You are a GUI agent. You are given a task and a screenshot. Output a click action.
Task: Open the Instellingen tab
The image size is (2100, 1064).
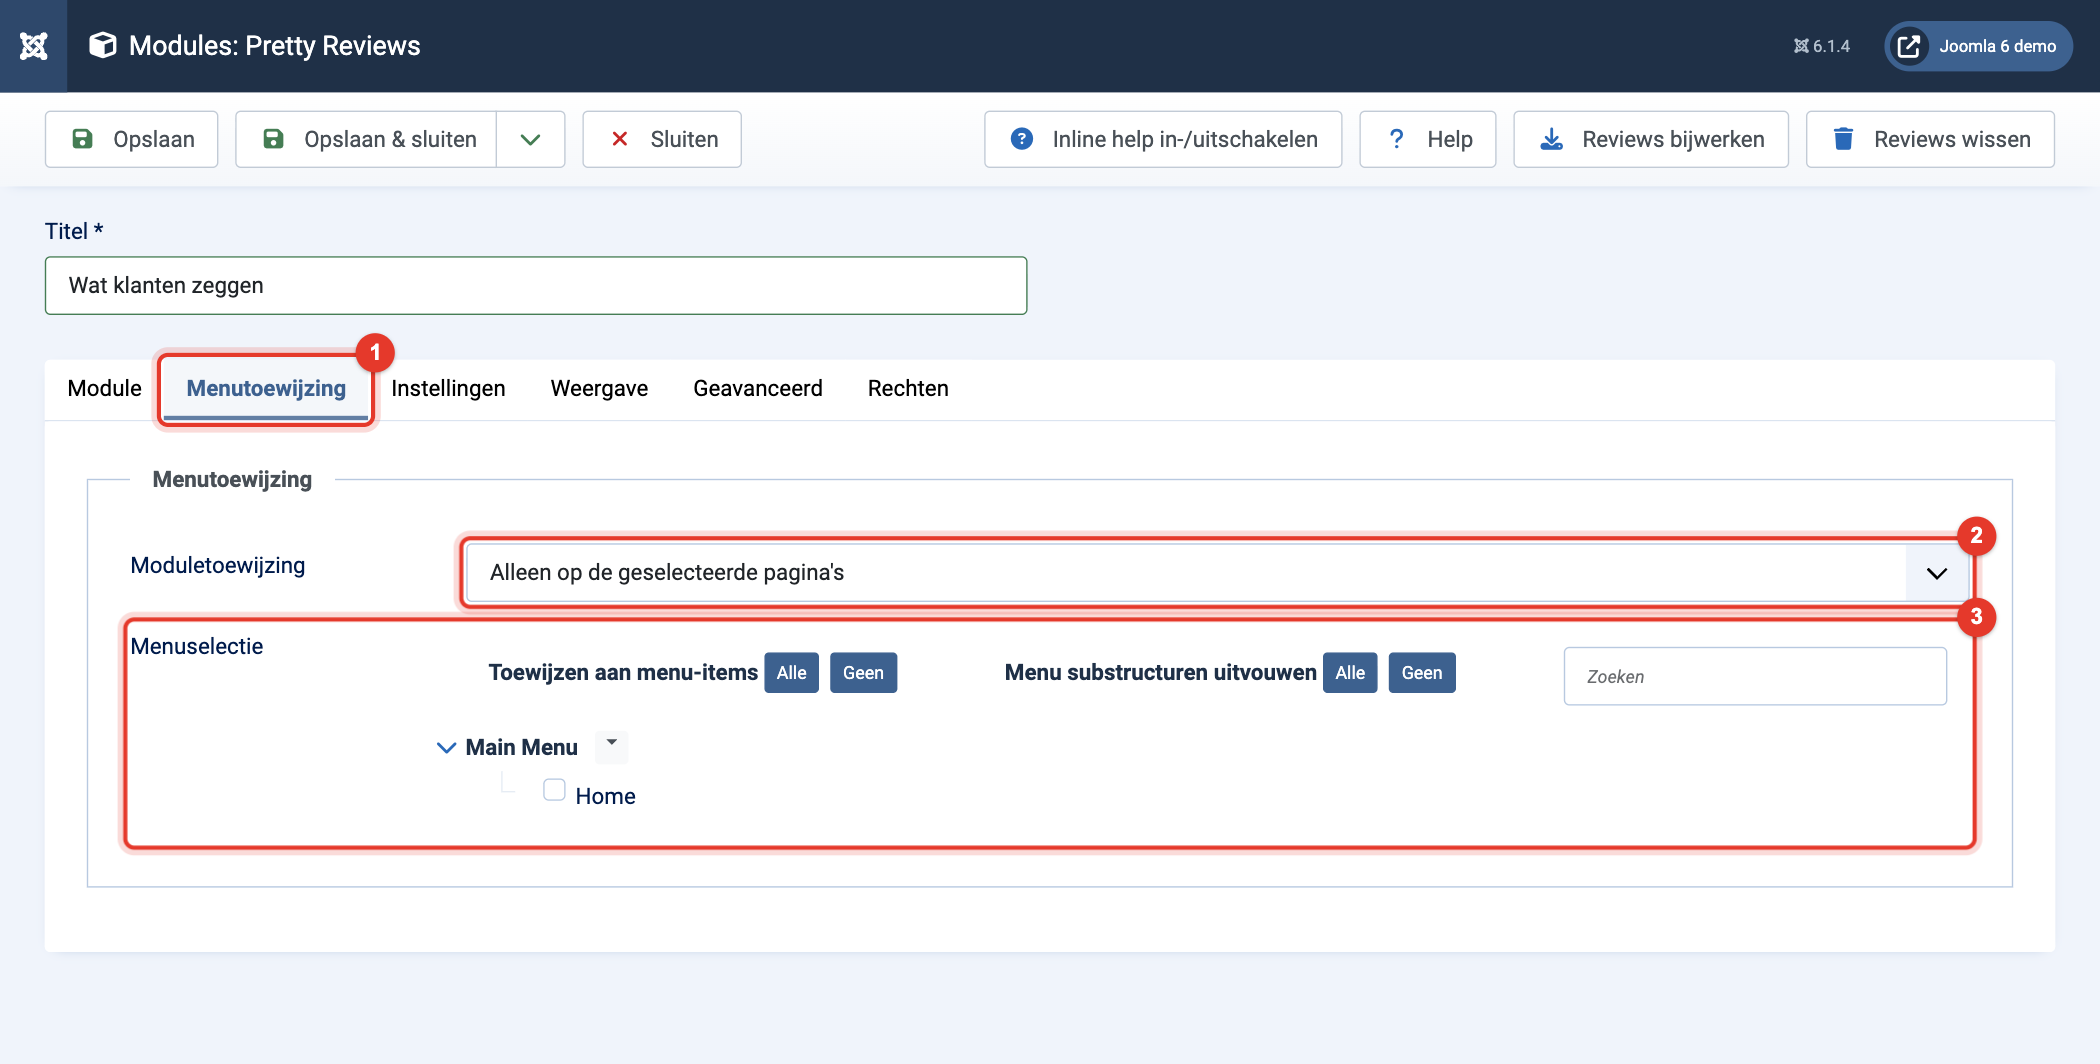coord(448,388)
